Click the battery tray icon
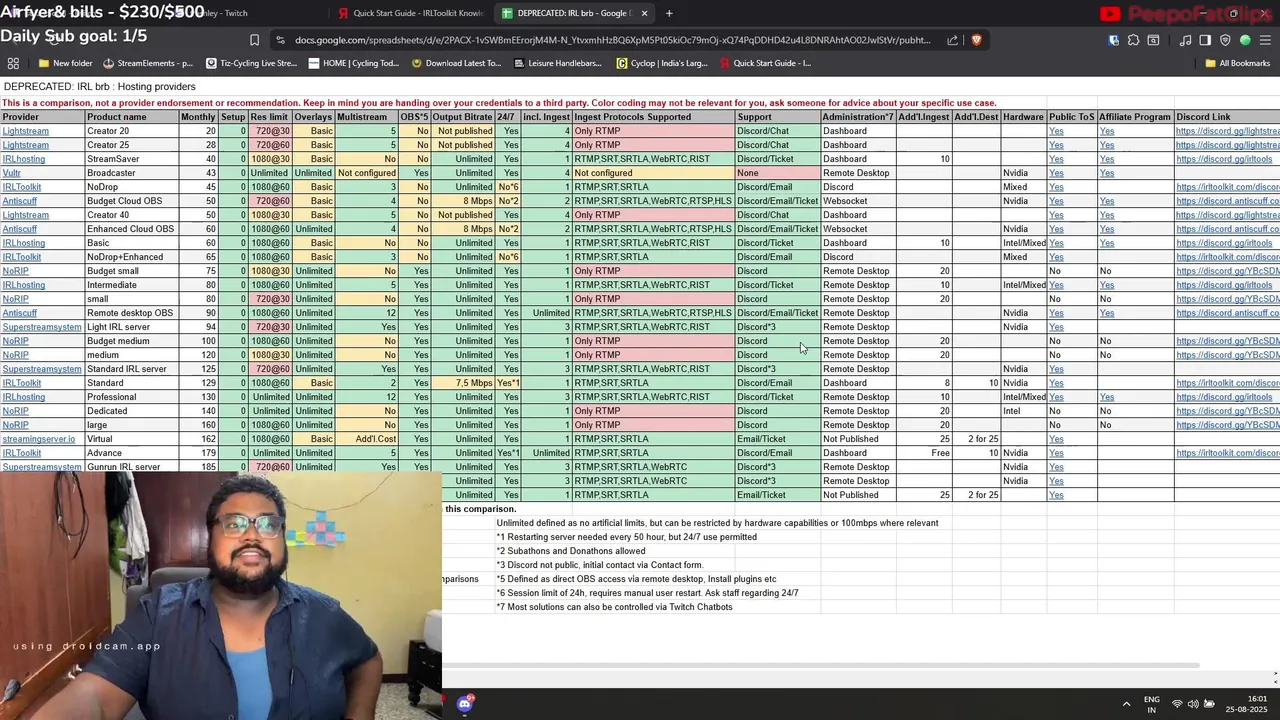The image size is (1280, 720). (x=1209, y=704)
